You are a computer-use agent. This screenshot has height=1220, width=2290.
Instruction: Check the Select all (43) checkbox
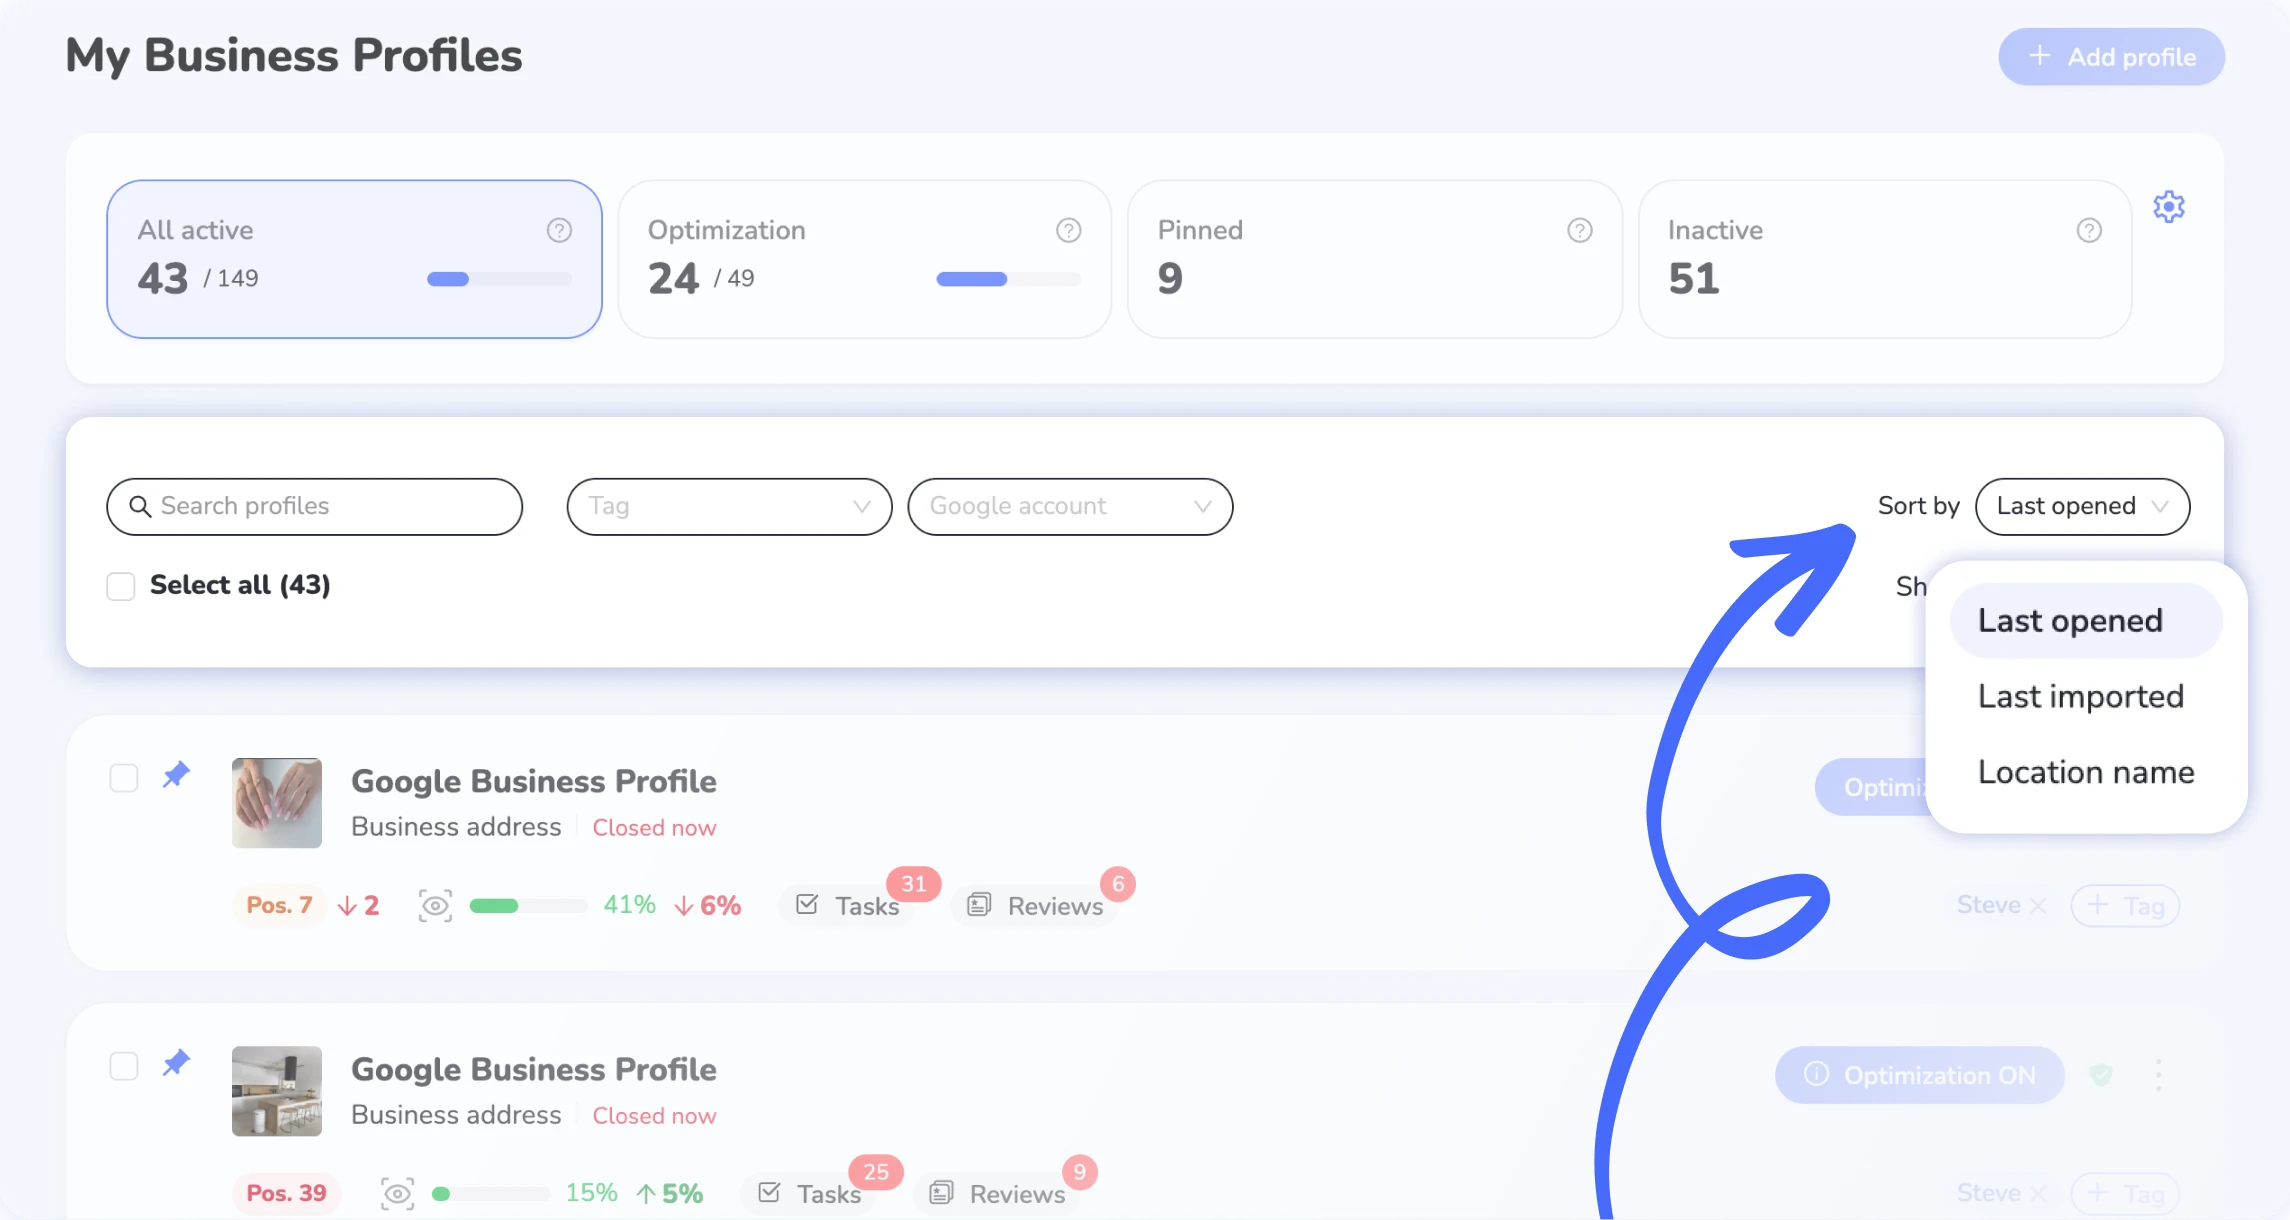(x=121, y=586)
